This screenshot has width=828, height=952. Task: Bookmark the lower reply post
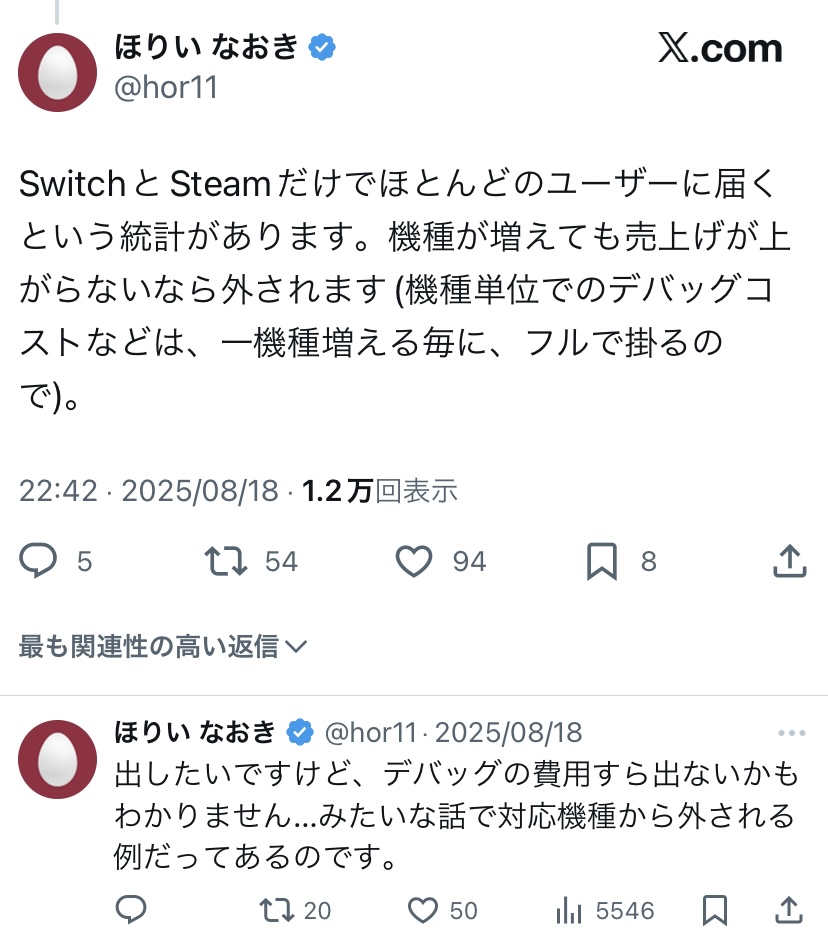714,910
